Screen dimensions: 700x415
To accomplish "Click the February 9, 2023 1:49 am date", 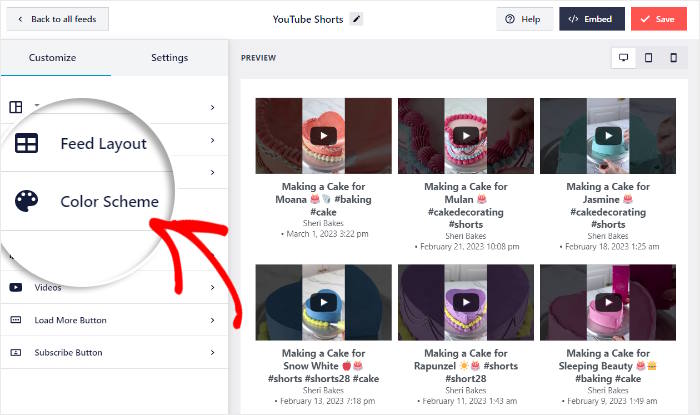I will click(612, 401).
